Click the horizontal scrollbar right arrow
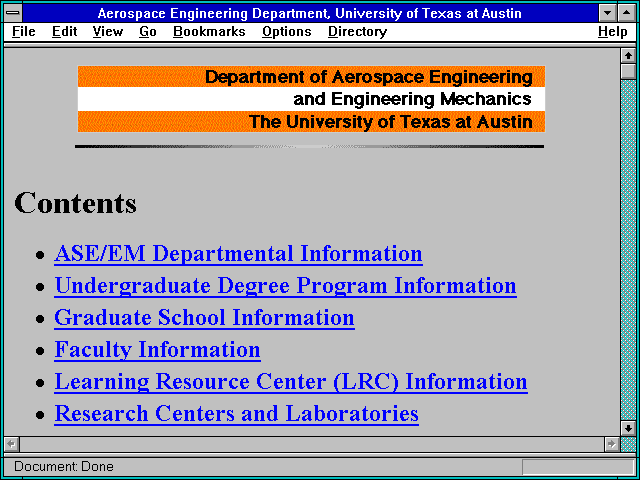This screenshot has width=640, height=480. point(611,444)
